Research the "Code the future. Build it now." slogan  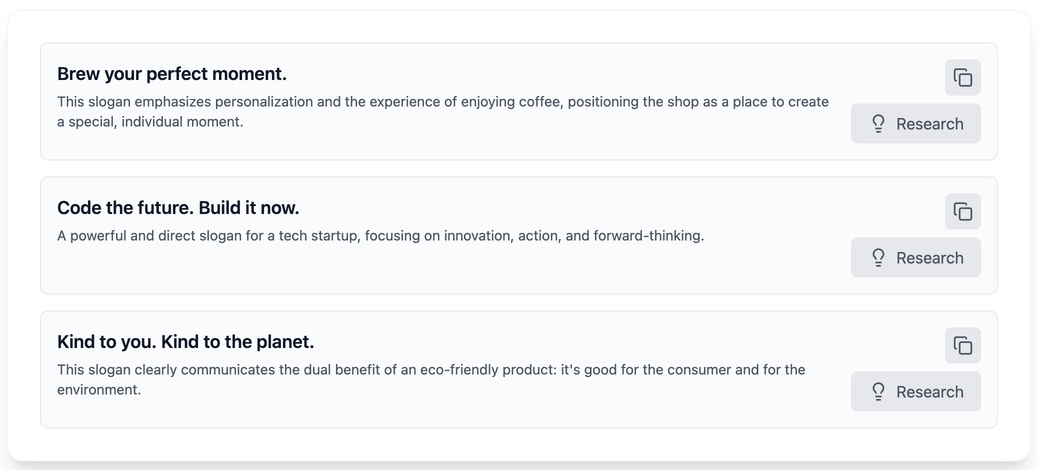(916, 258)
